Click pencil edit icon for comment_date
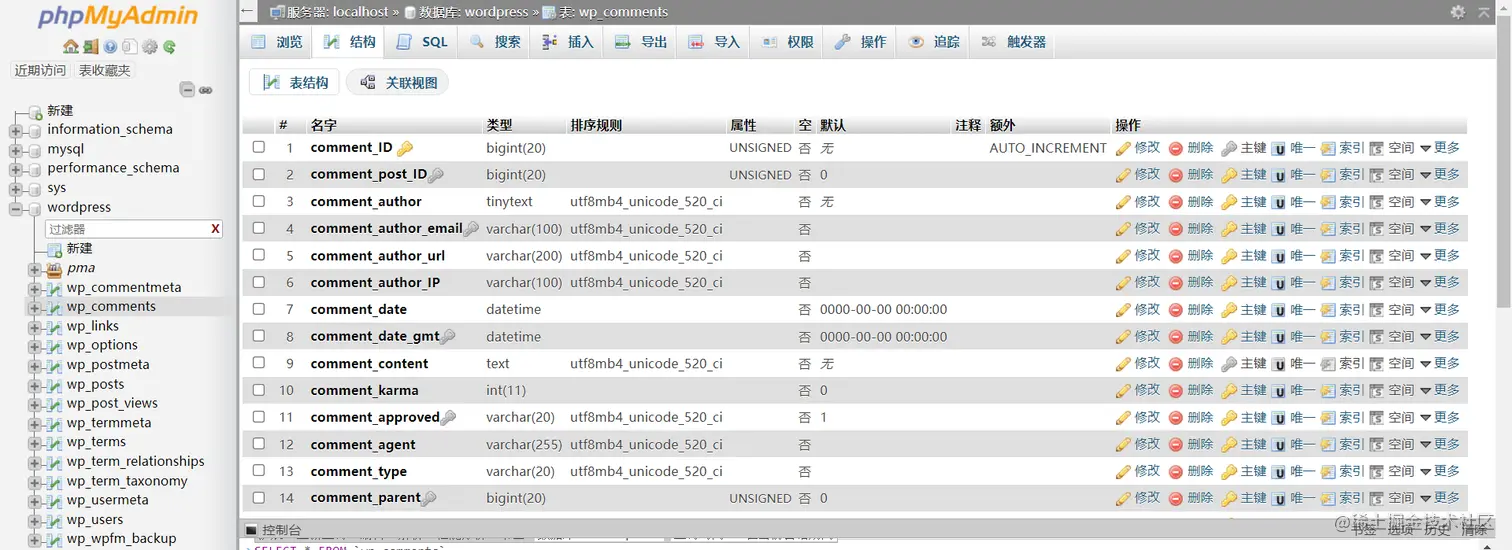Image resolution: width=1512 pixels, height=550 pixels. coord(1123,310)
